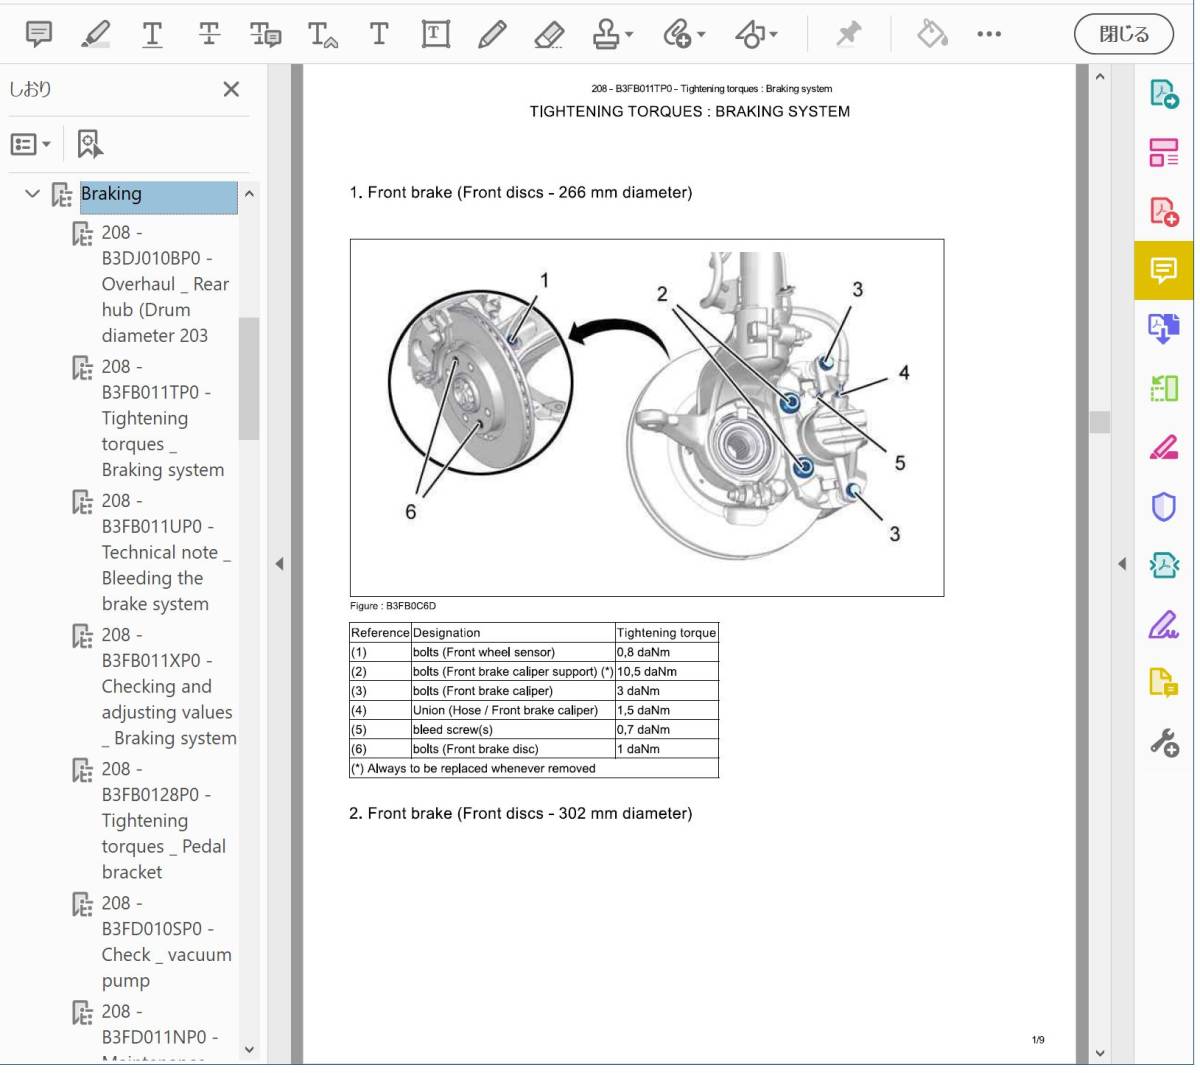The height and width of the screenshot is (1073, 1200).
Task: Open bookmark B3FB011UP0 Bleeding the brake system
Action: 166,552
